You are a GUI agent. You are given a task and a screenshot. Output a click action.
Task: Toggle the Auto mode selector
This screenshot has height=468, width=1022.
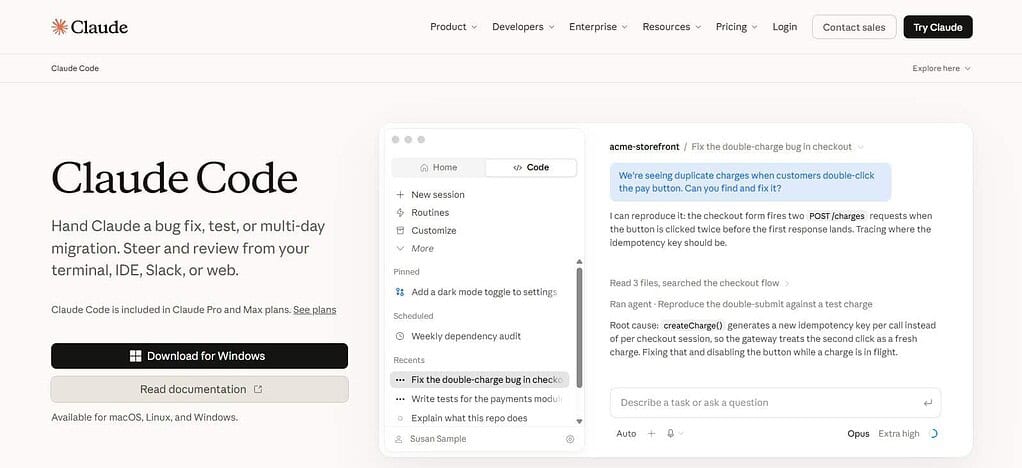626,433
